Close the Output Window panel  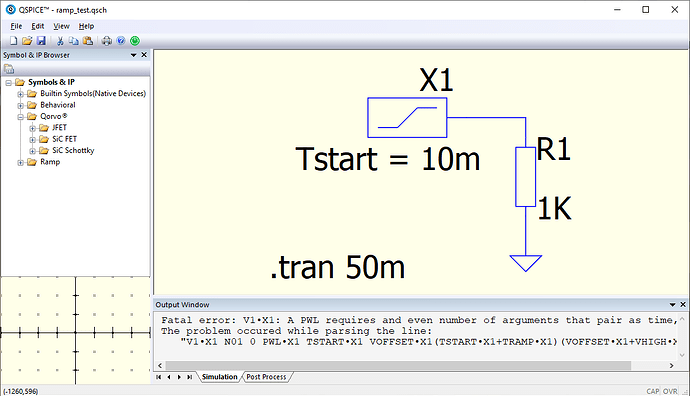[x=683, y=304]
